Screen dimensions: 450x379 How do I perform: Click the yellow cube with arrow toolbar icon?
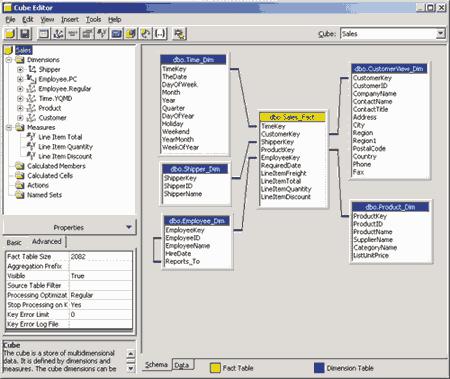point(131,34)
